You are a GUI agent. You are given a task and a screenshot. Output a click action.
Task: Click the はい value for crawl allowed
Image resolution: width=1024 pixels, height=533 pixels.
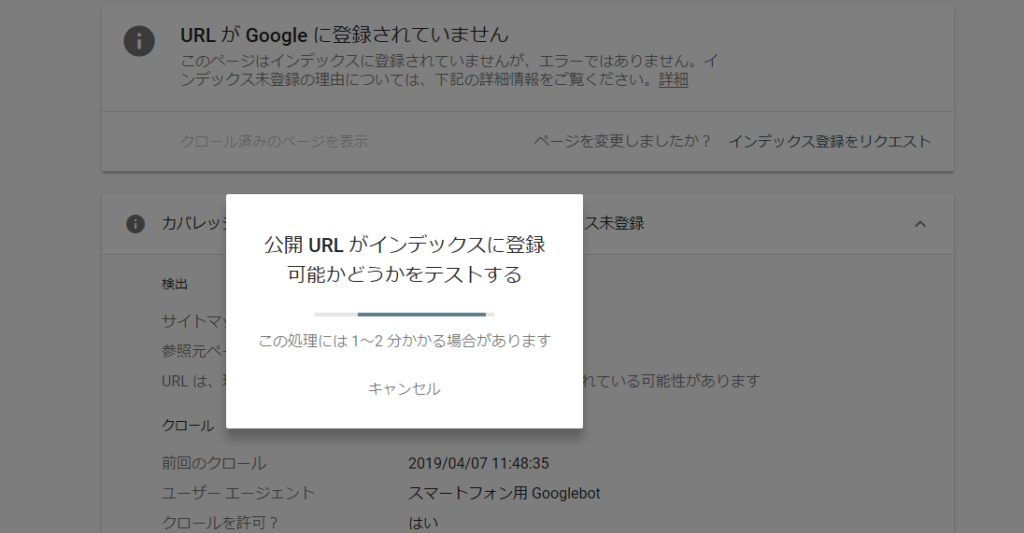[x=423, y=523]
